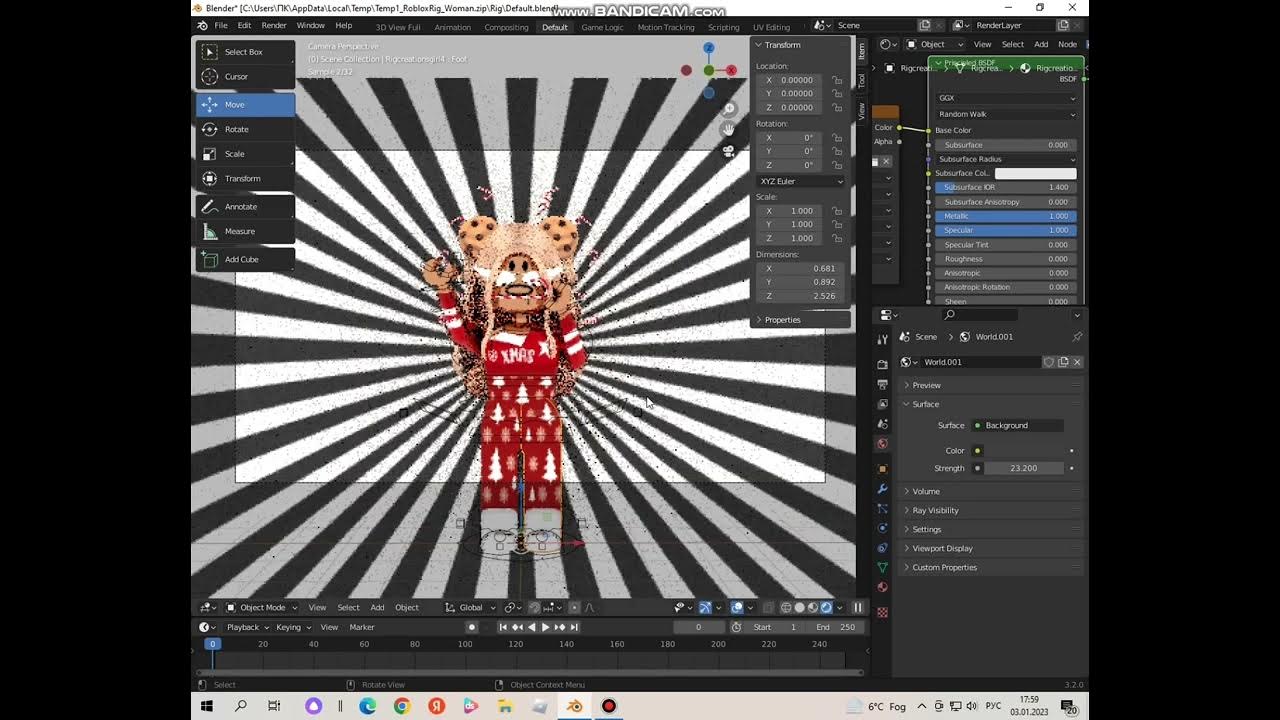Play the animation forward
The image size is (1280, 720).
[x=545, y=627]
